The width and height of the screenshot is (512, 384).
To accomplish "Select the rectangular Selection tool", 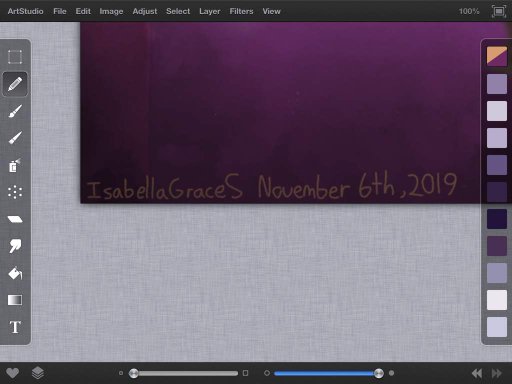I will (x=15, y=57).
